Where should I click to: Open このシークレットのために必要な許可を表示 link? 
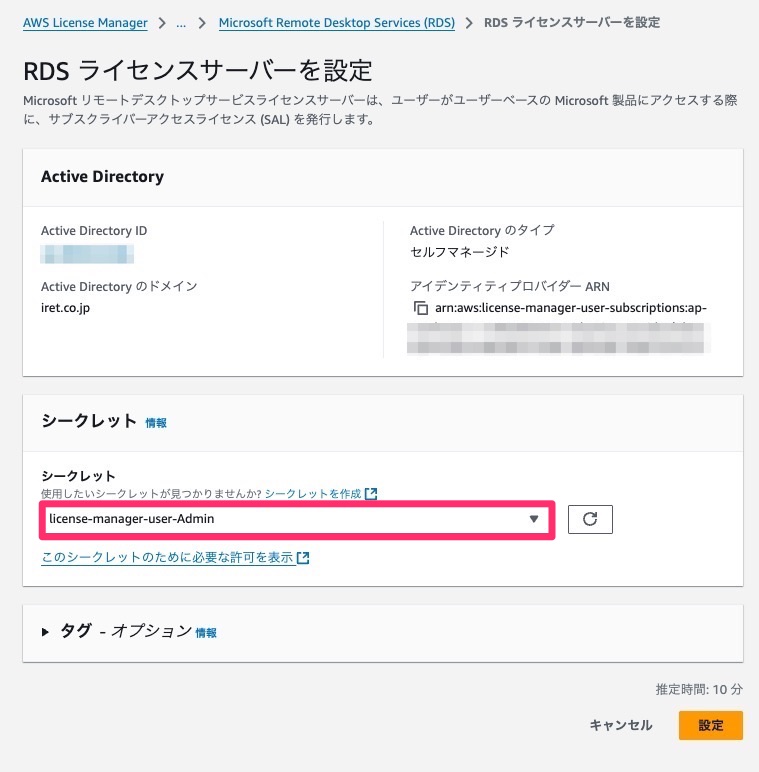pyautogui.click(x=167, y=557)
